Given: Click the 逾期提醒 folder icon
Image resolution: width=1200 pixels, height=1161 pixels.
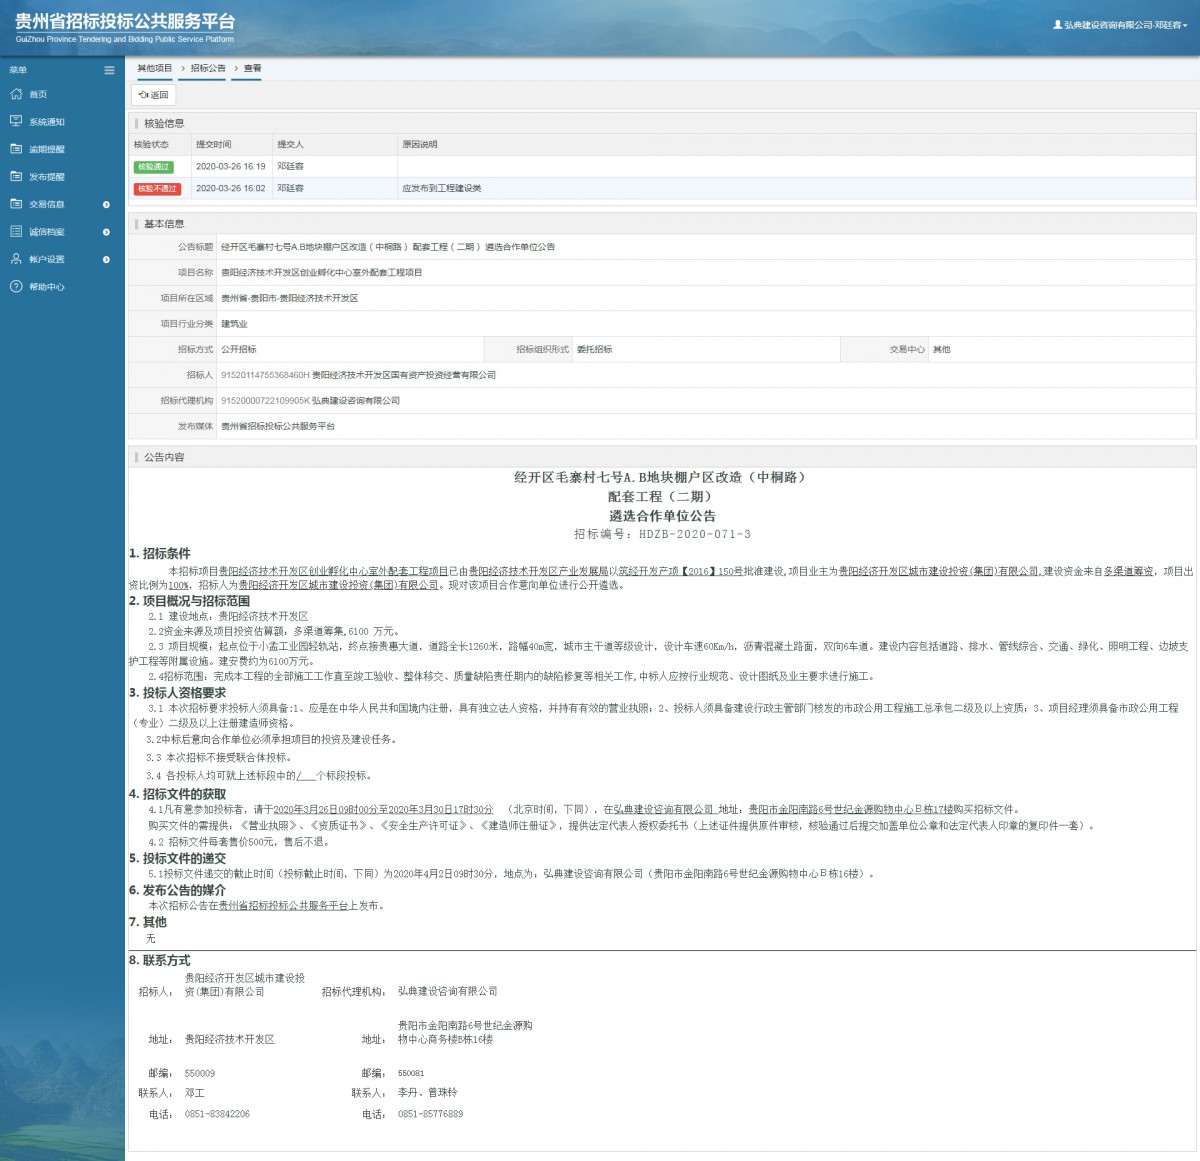Looking at the screenshot, I should pos(16,149).
